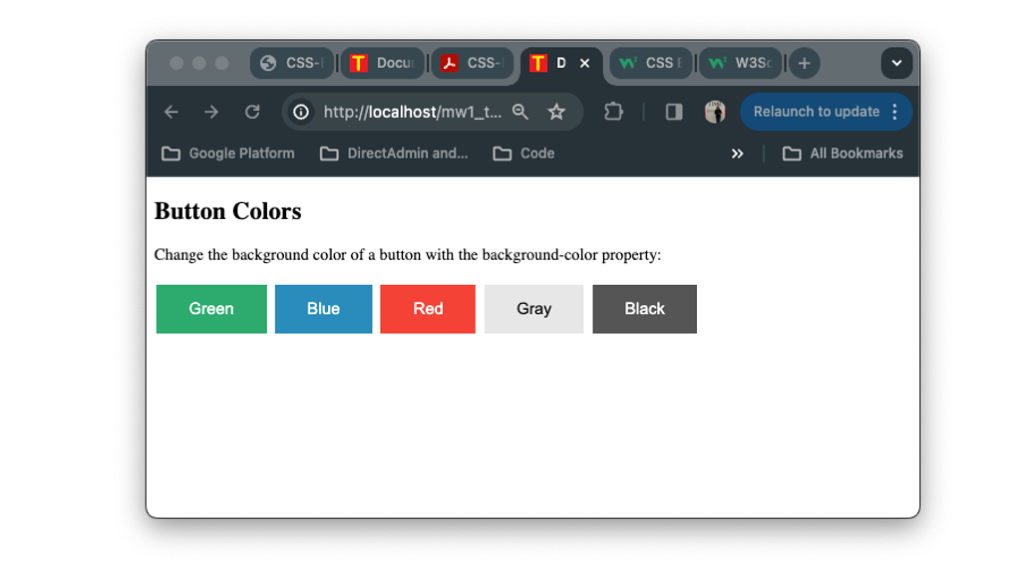Open the All Bookmarks folder
1024x576 pixels.
point(842,154)
